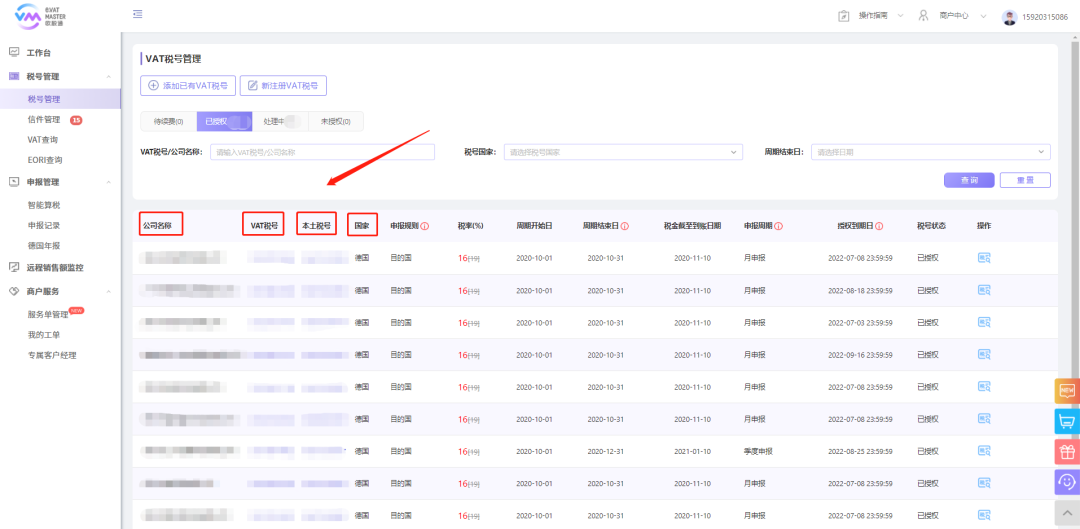Collapse the 税号管理 sidebar group chevron
This screenshot has height=529, width=1080.
(x=108, y=76)
